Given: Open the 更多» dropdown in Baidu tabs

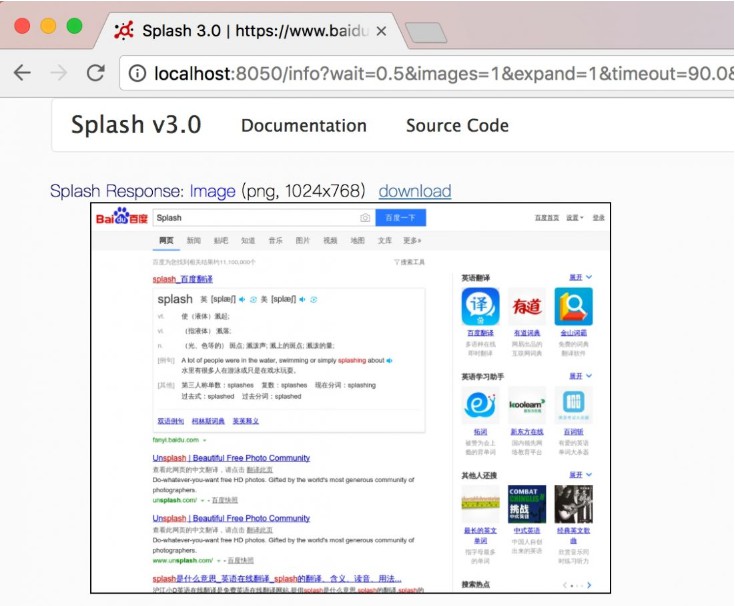Looking at the screenshot, I should pyautogui.click(x=412, y=240).
